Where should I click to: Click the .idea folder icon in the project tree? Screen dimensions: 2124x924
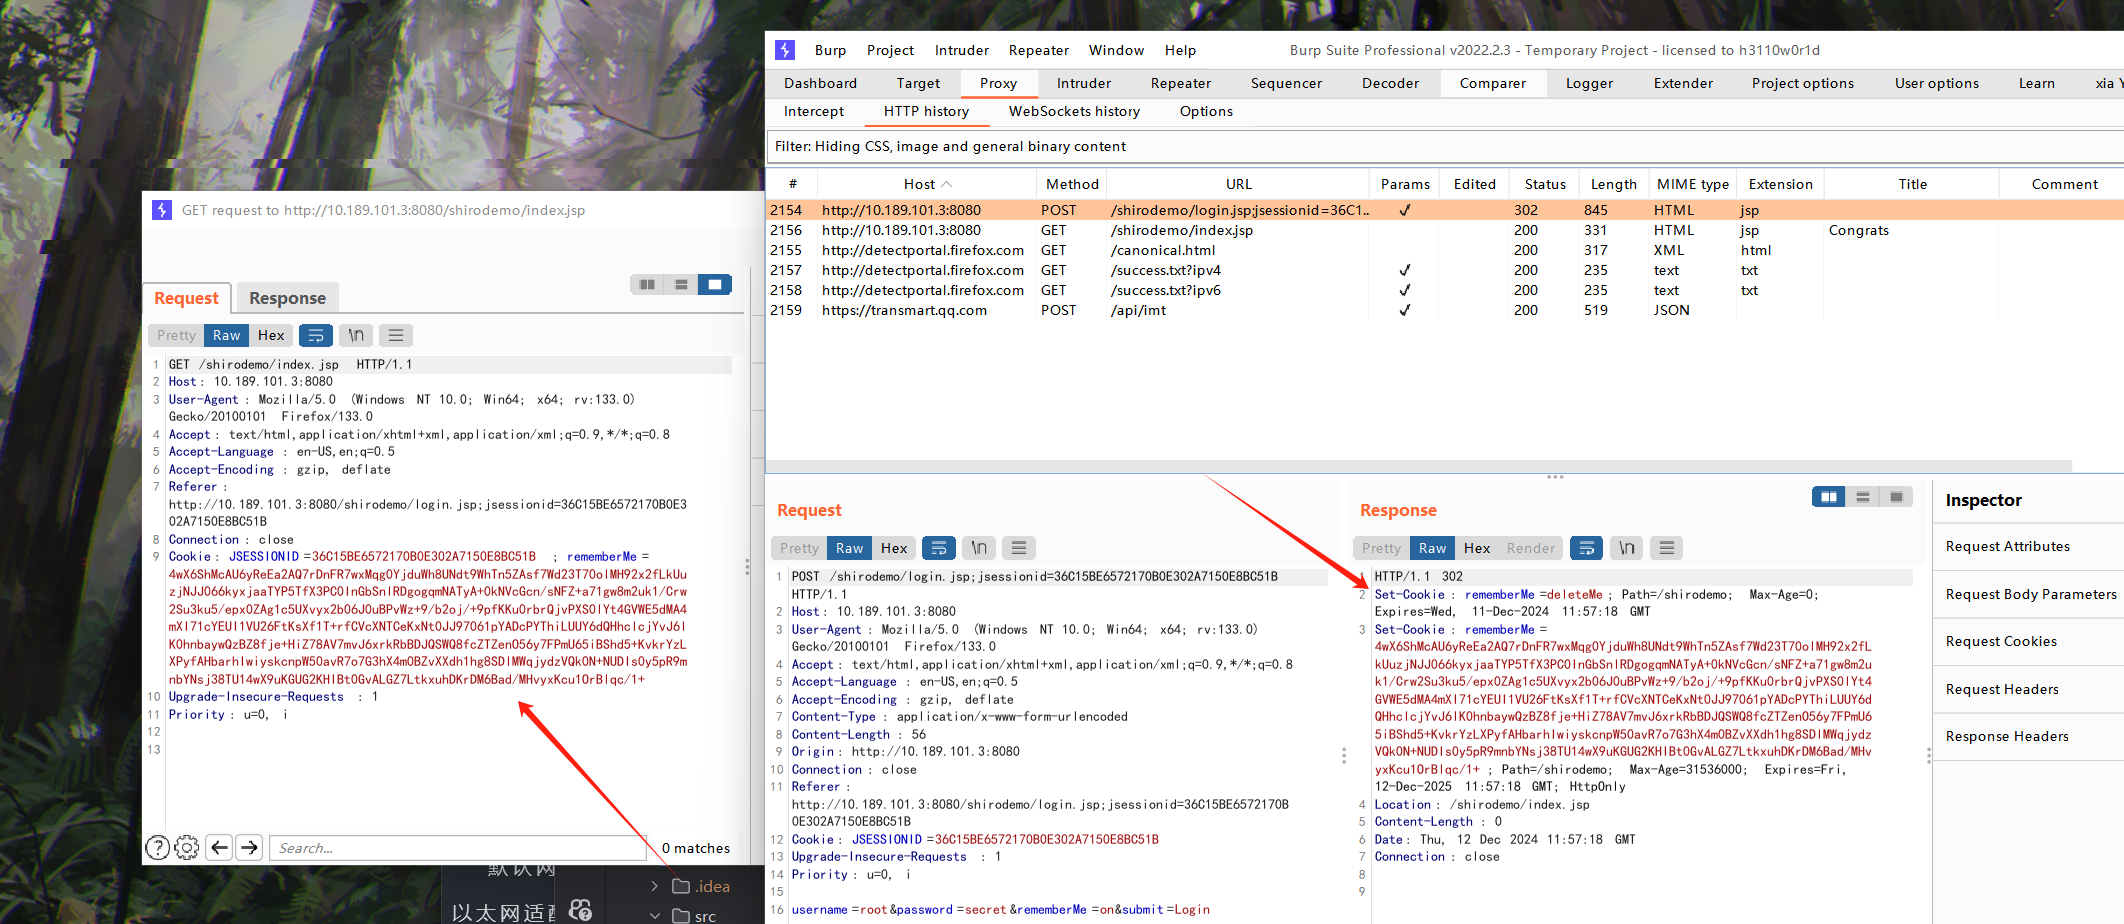pyautogui.click(x=681, y=886)
